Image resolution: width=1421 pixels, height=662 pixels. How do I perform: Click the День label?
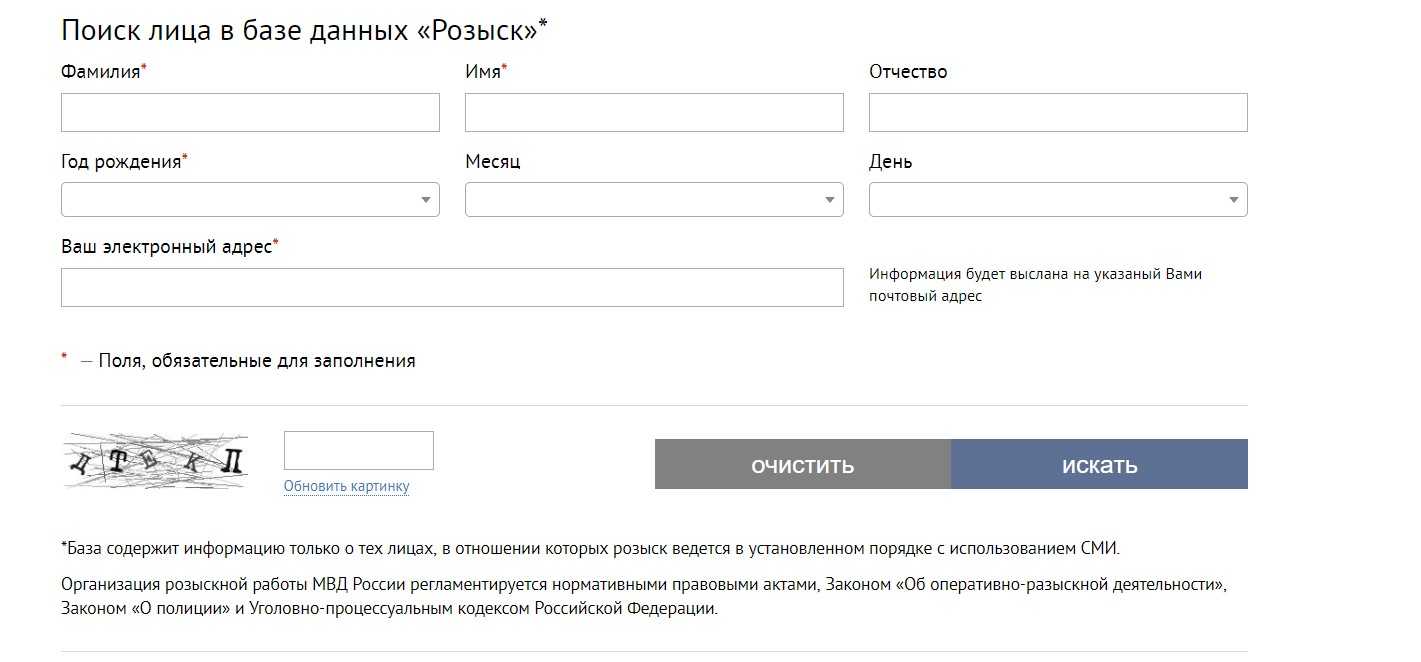[890, 162]
